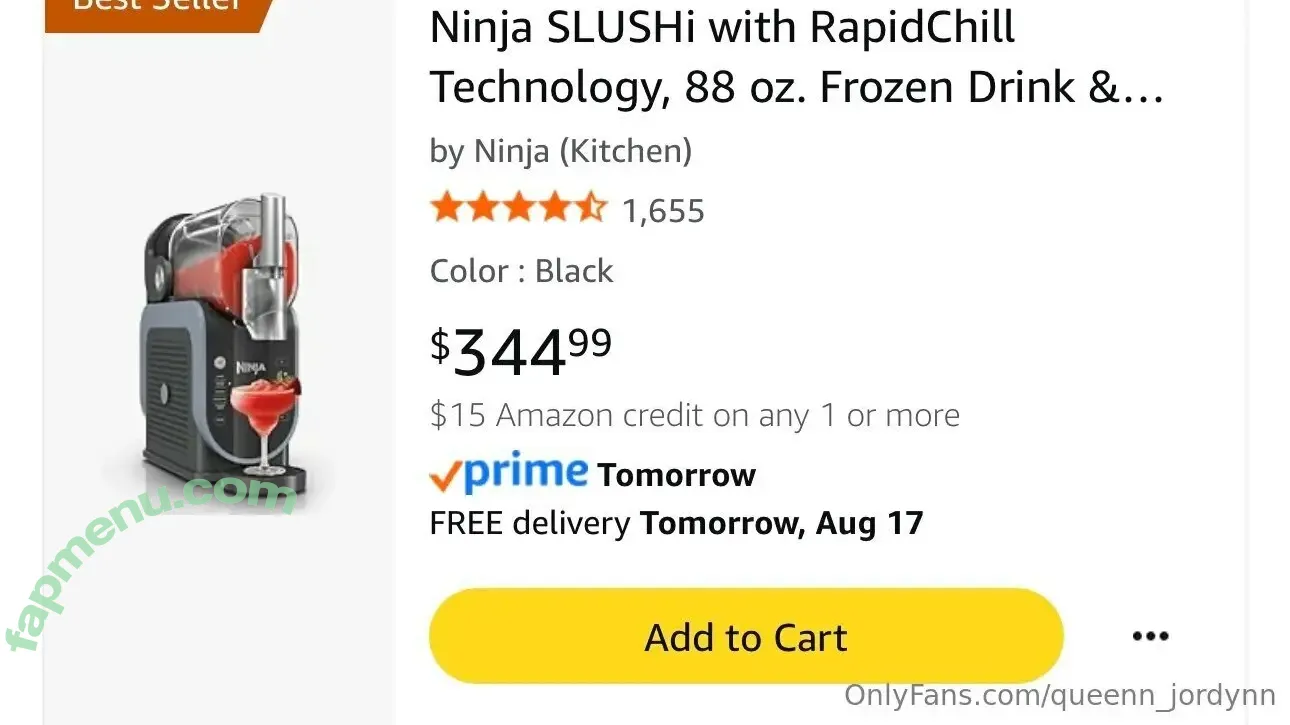Click the orange Best Seller badge
Image resolution: width=1290 pixels, height=725 pixels.
click(x=160, y=8)
